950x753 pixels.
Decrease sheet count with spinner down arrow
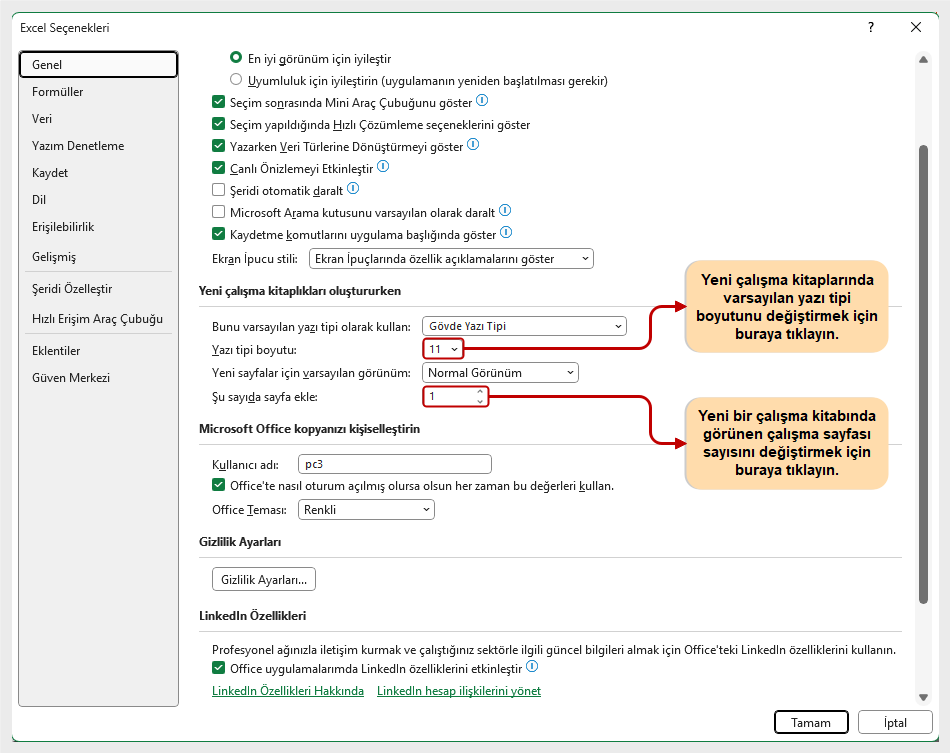tap(480, 401)
